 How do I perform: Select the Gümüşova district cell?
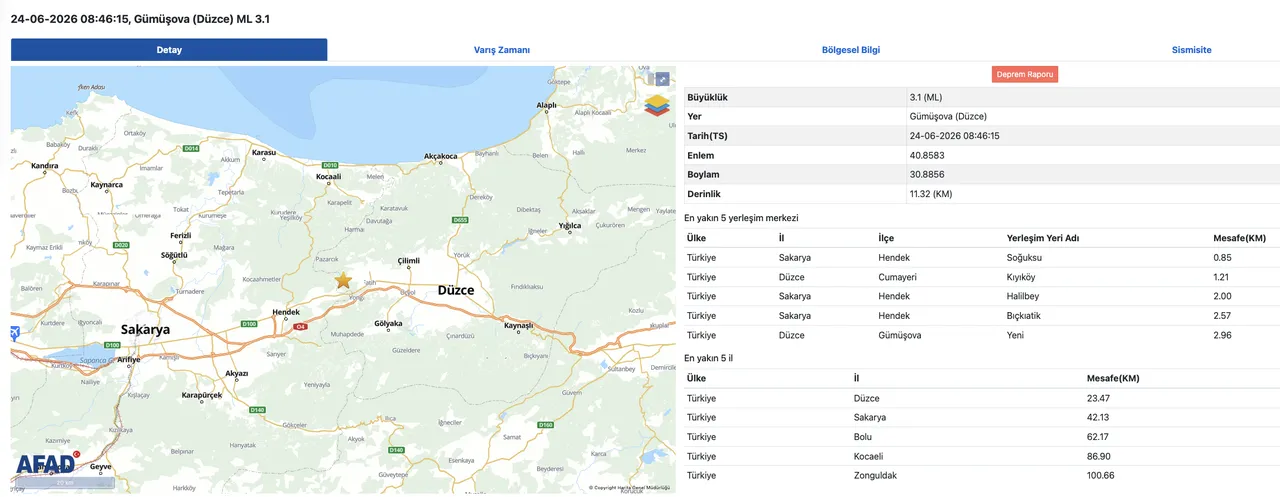[899, 335]
